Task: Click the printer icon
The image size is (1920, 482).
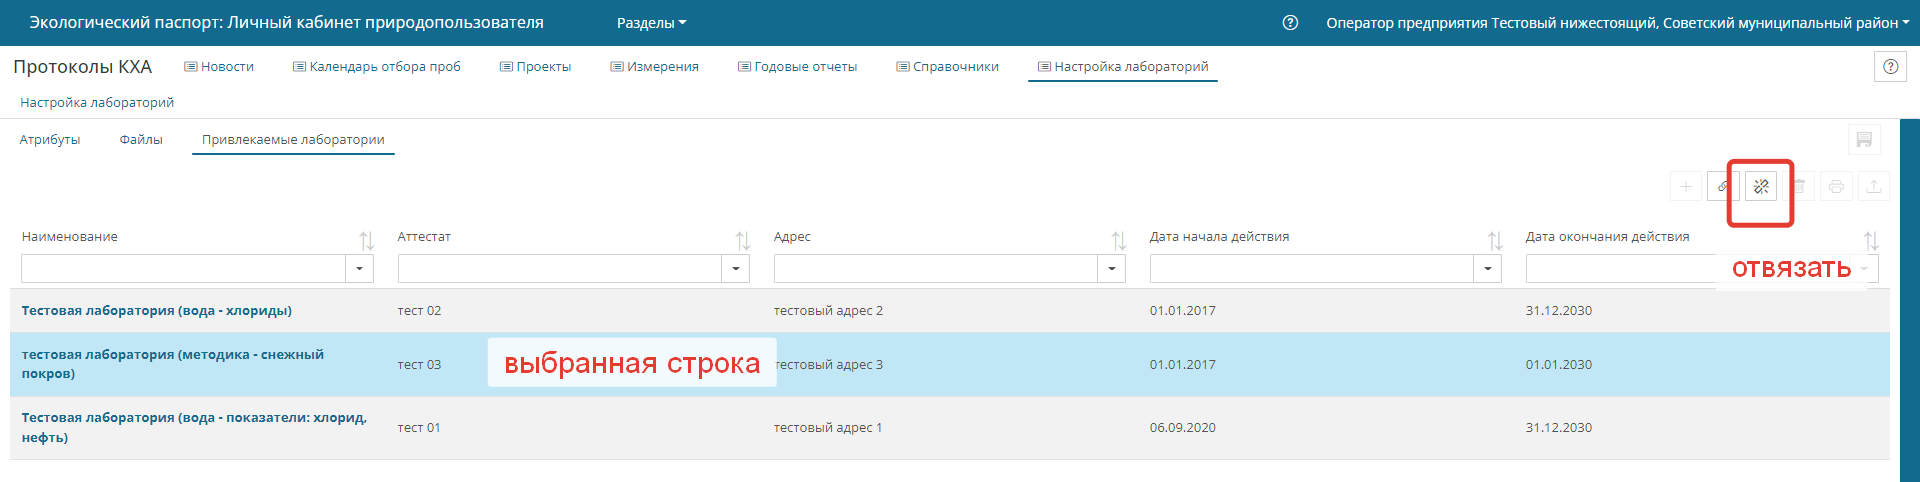Action: tap(1836, 187)
